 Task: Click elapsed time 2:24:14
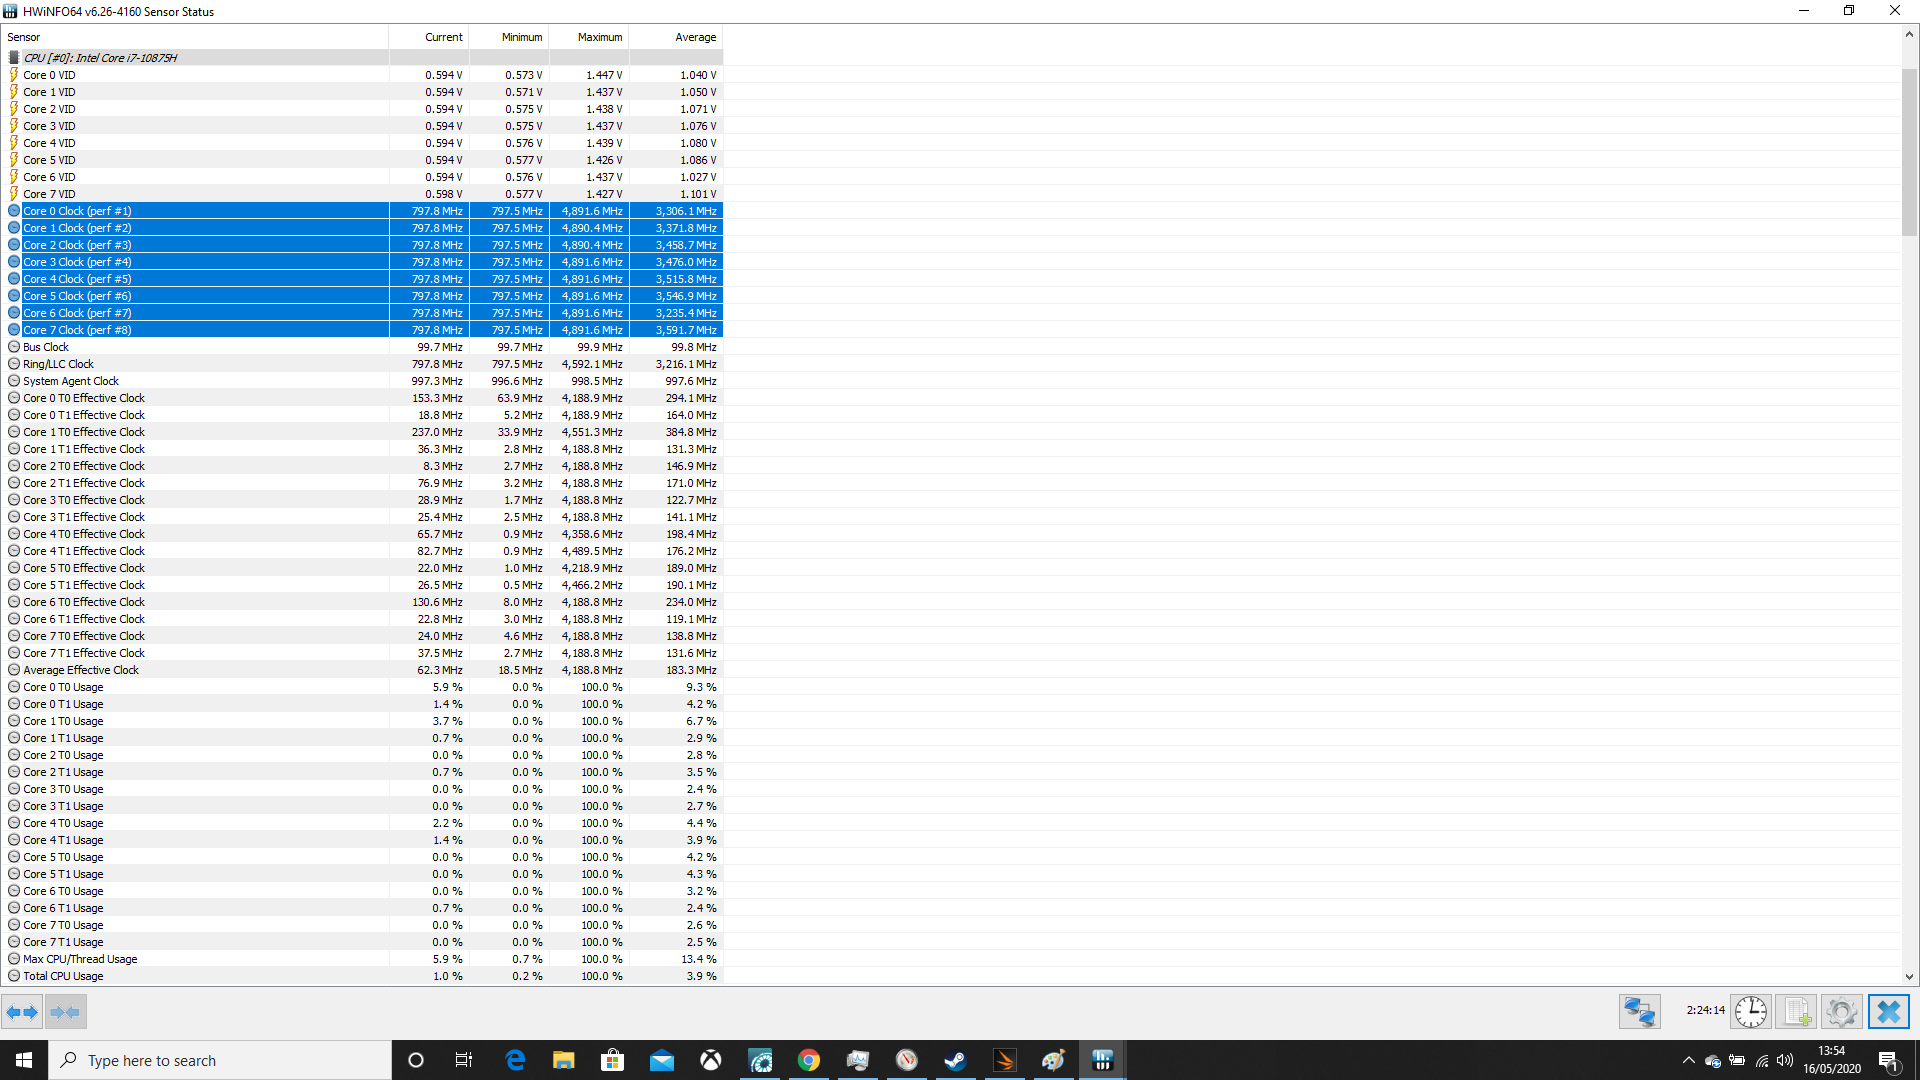coord(1705,1010)
